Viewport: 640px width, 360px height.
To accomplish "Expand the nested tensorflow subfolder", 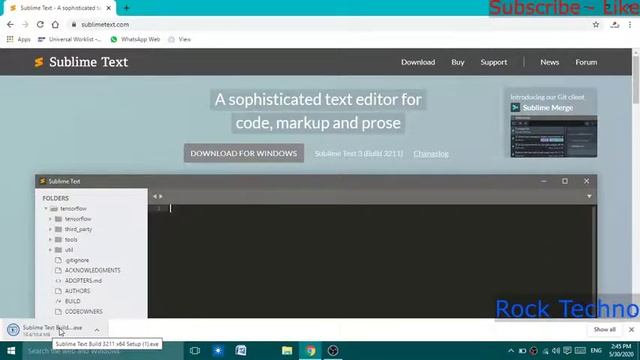I will 50,219.
